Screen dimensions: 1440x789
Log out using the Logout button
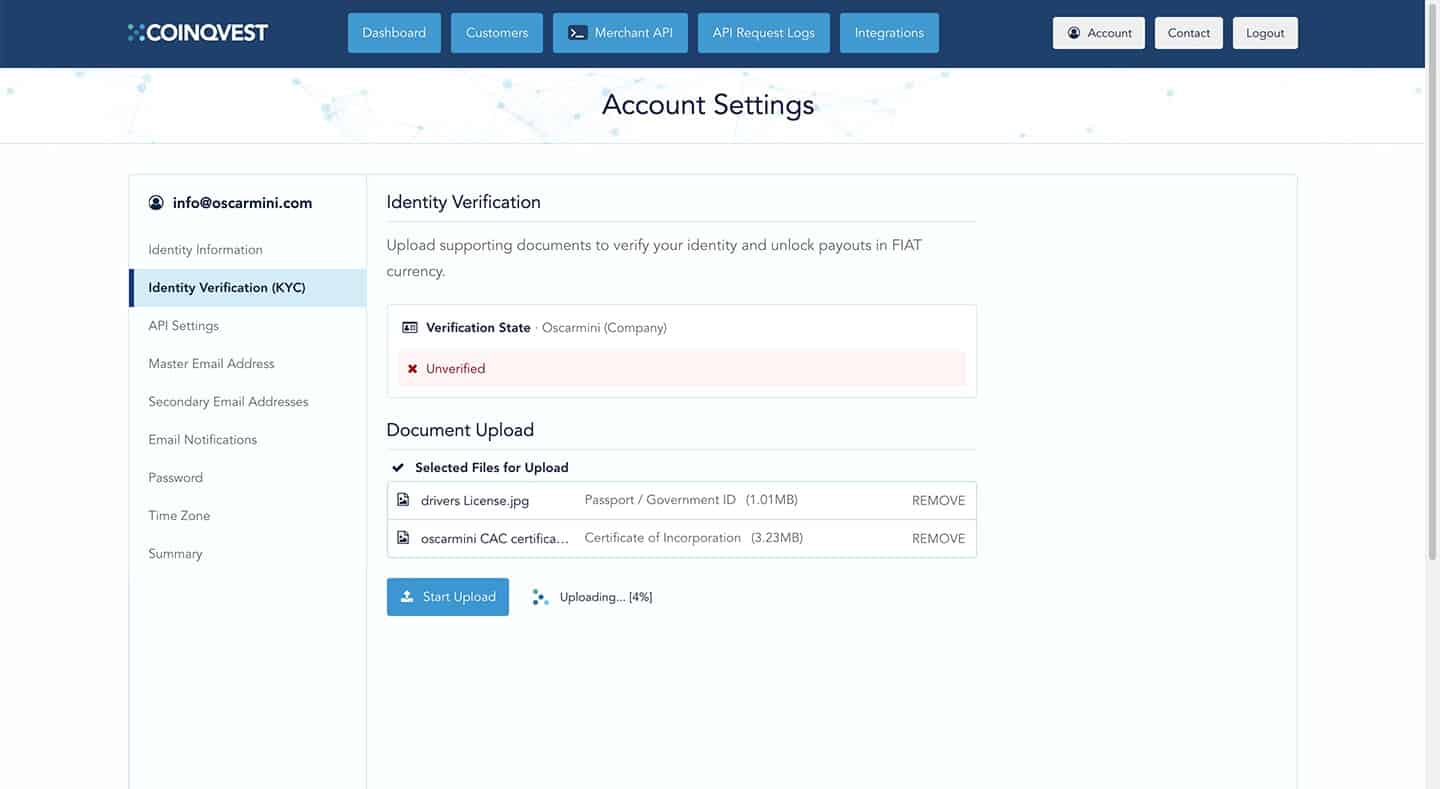[1265, 33]
